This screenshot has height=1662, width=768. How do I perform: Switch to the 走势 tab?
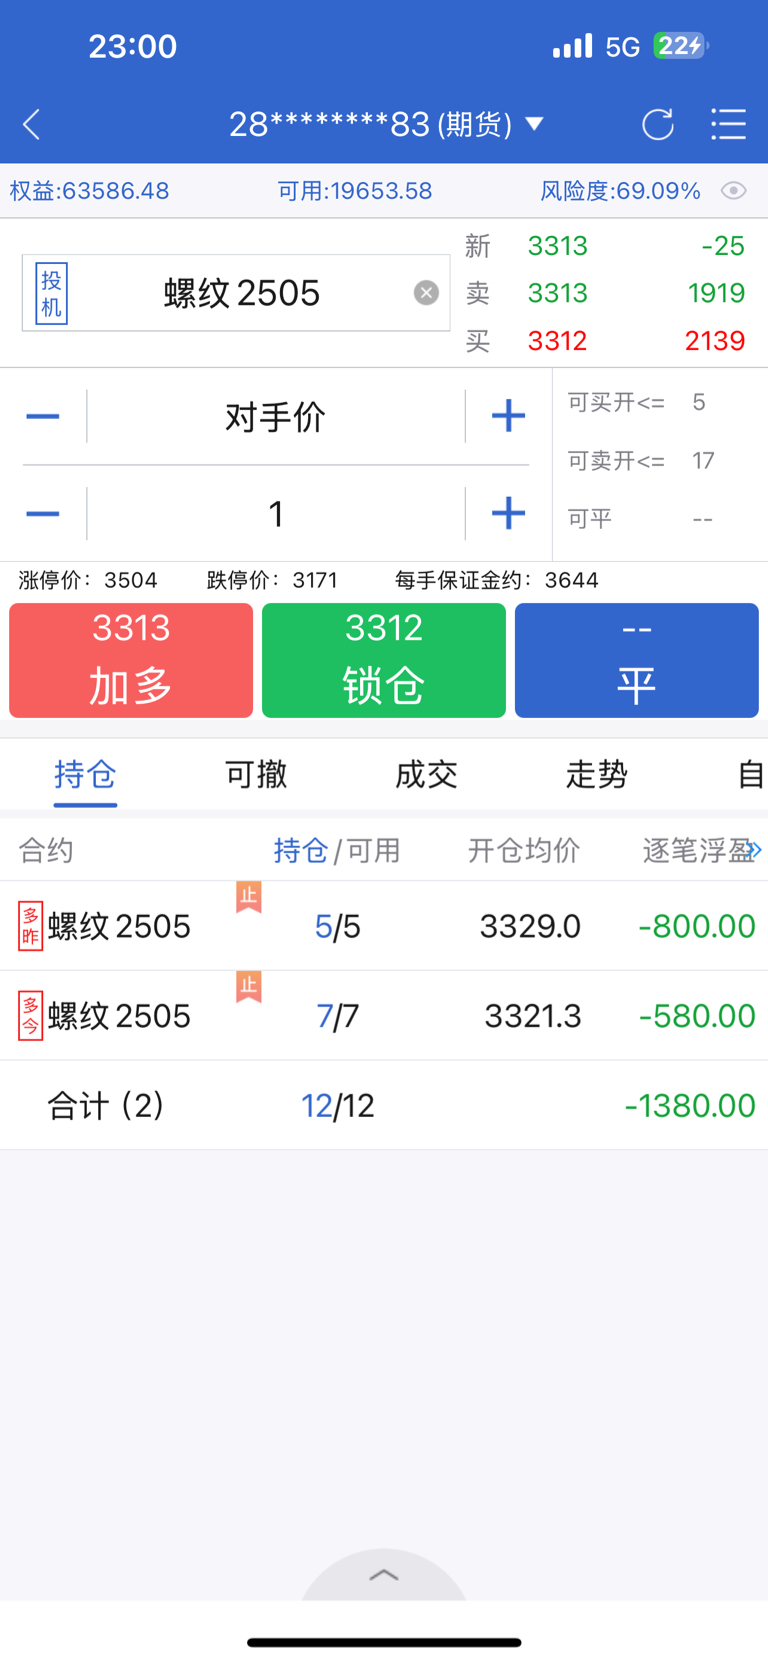[597, 774]
